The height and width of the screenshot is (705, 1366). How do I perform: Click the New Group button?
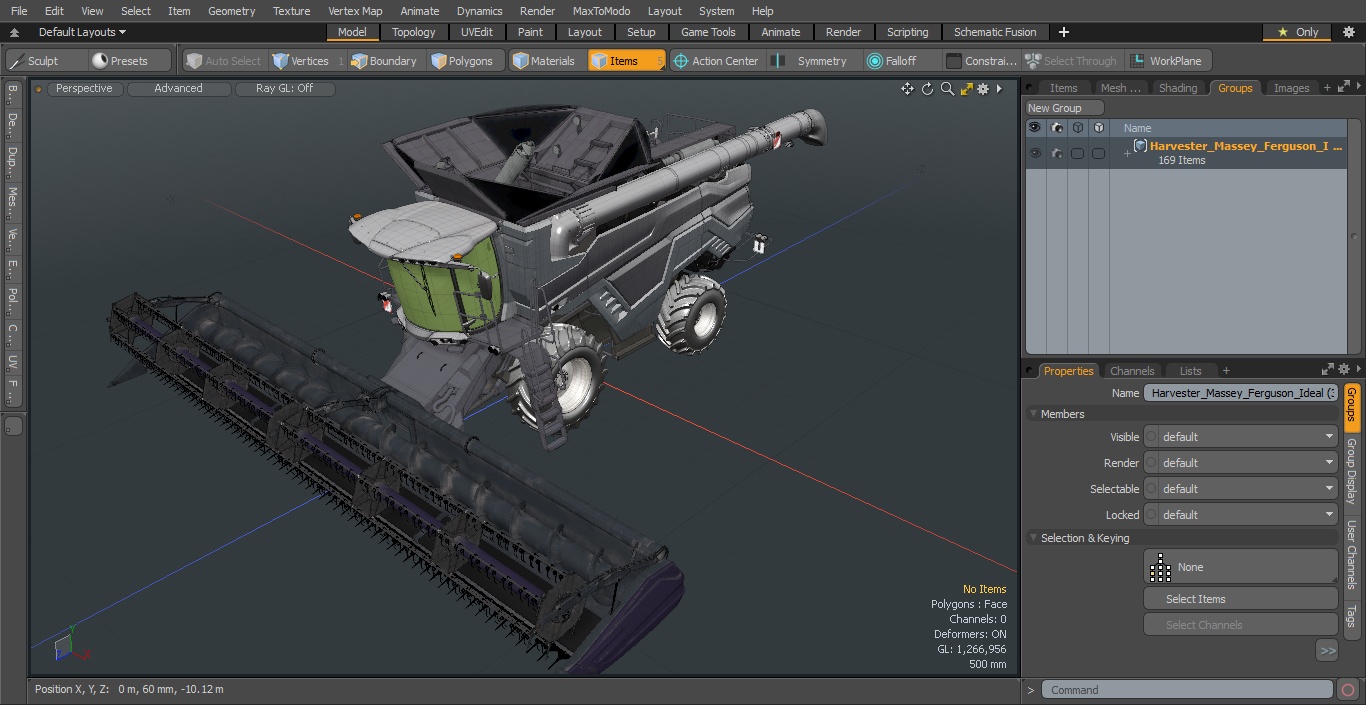[x=1064, y=108]
